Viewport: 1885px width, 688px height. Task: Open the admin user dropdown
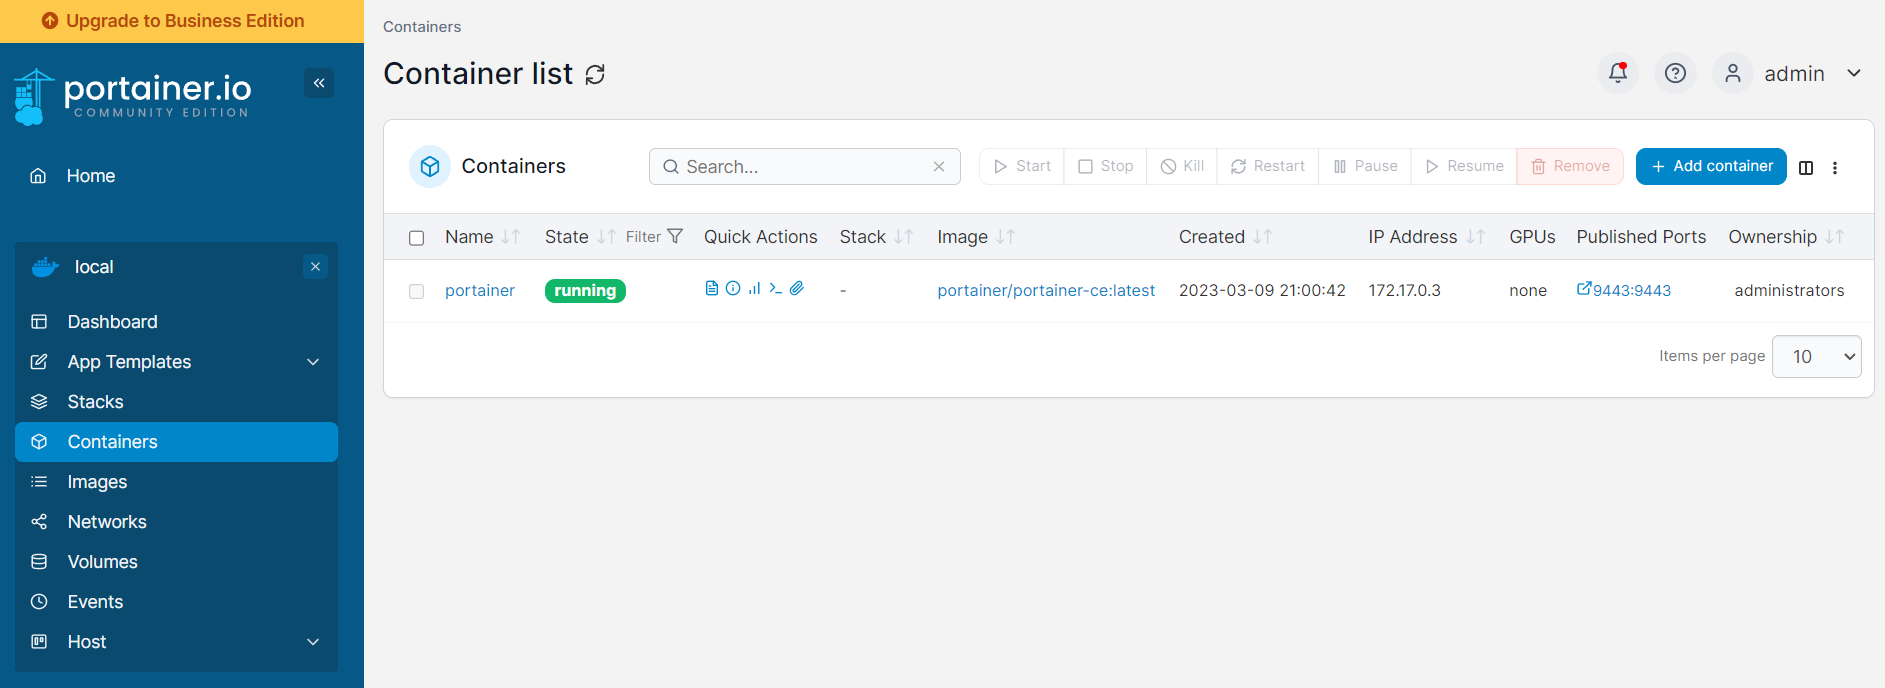pyautogui.click(x=1853, y=73)
